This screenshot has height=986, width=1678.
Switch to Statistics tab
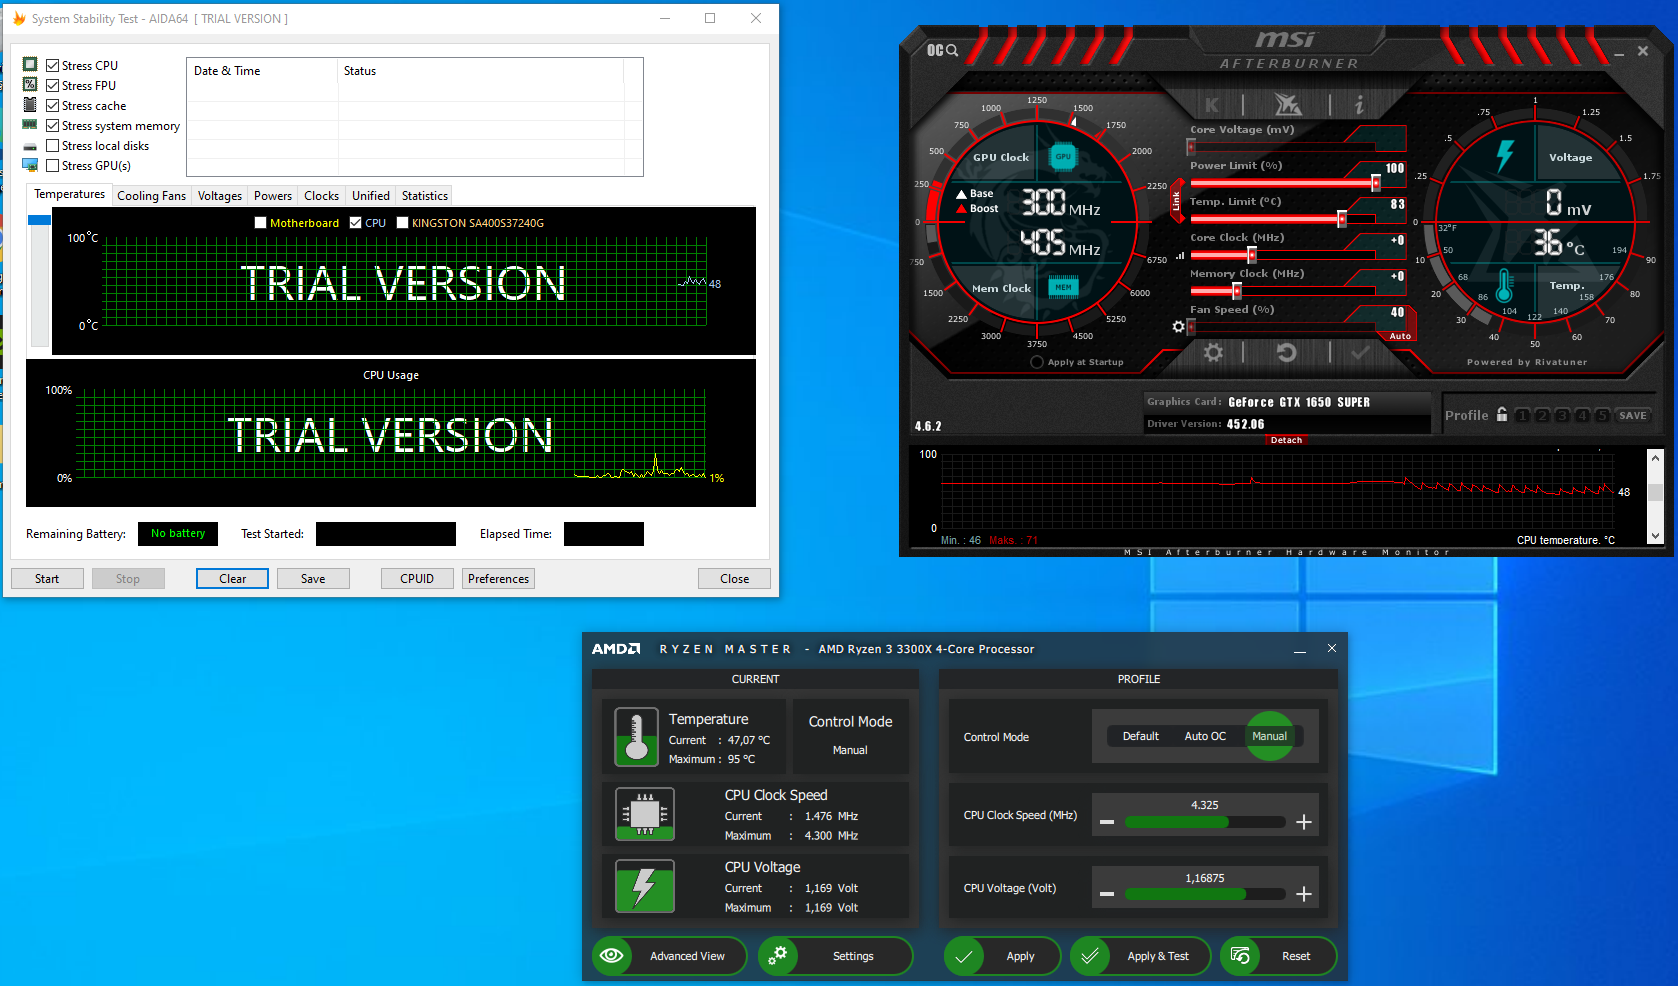coord(425,196)
